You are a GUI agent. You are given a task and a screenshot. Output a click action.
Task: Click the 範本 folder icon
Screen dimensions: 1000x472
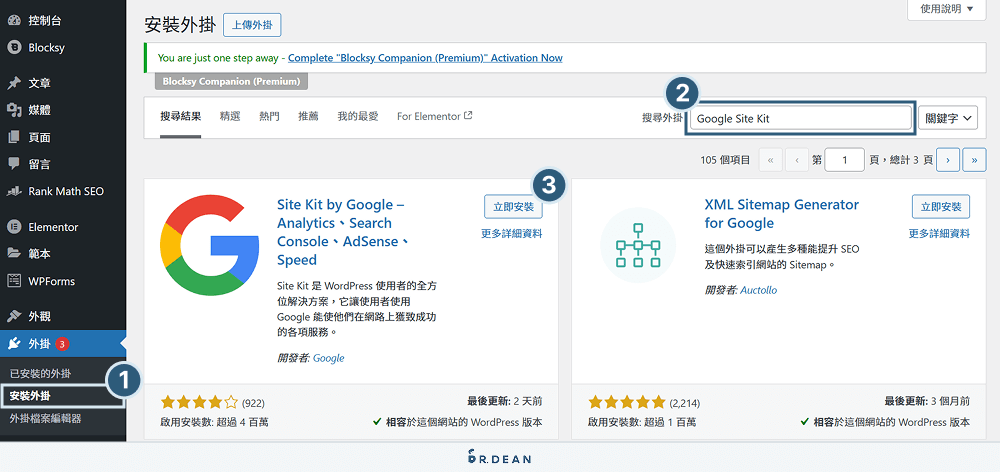(13, 254)
